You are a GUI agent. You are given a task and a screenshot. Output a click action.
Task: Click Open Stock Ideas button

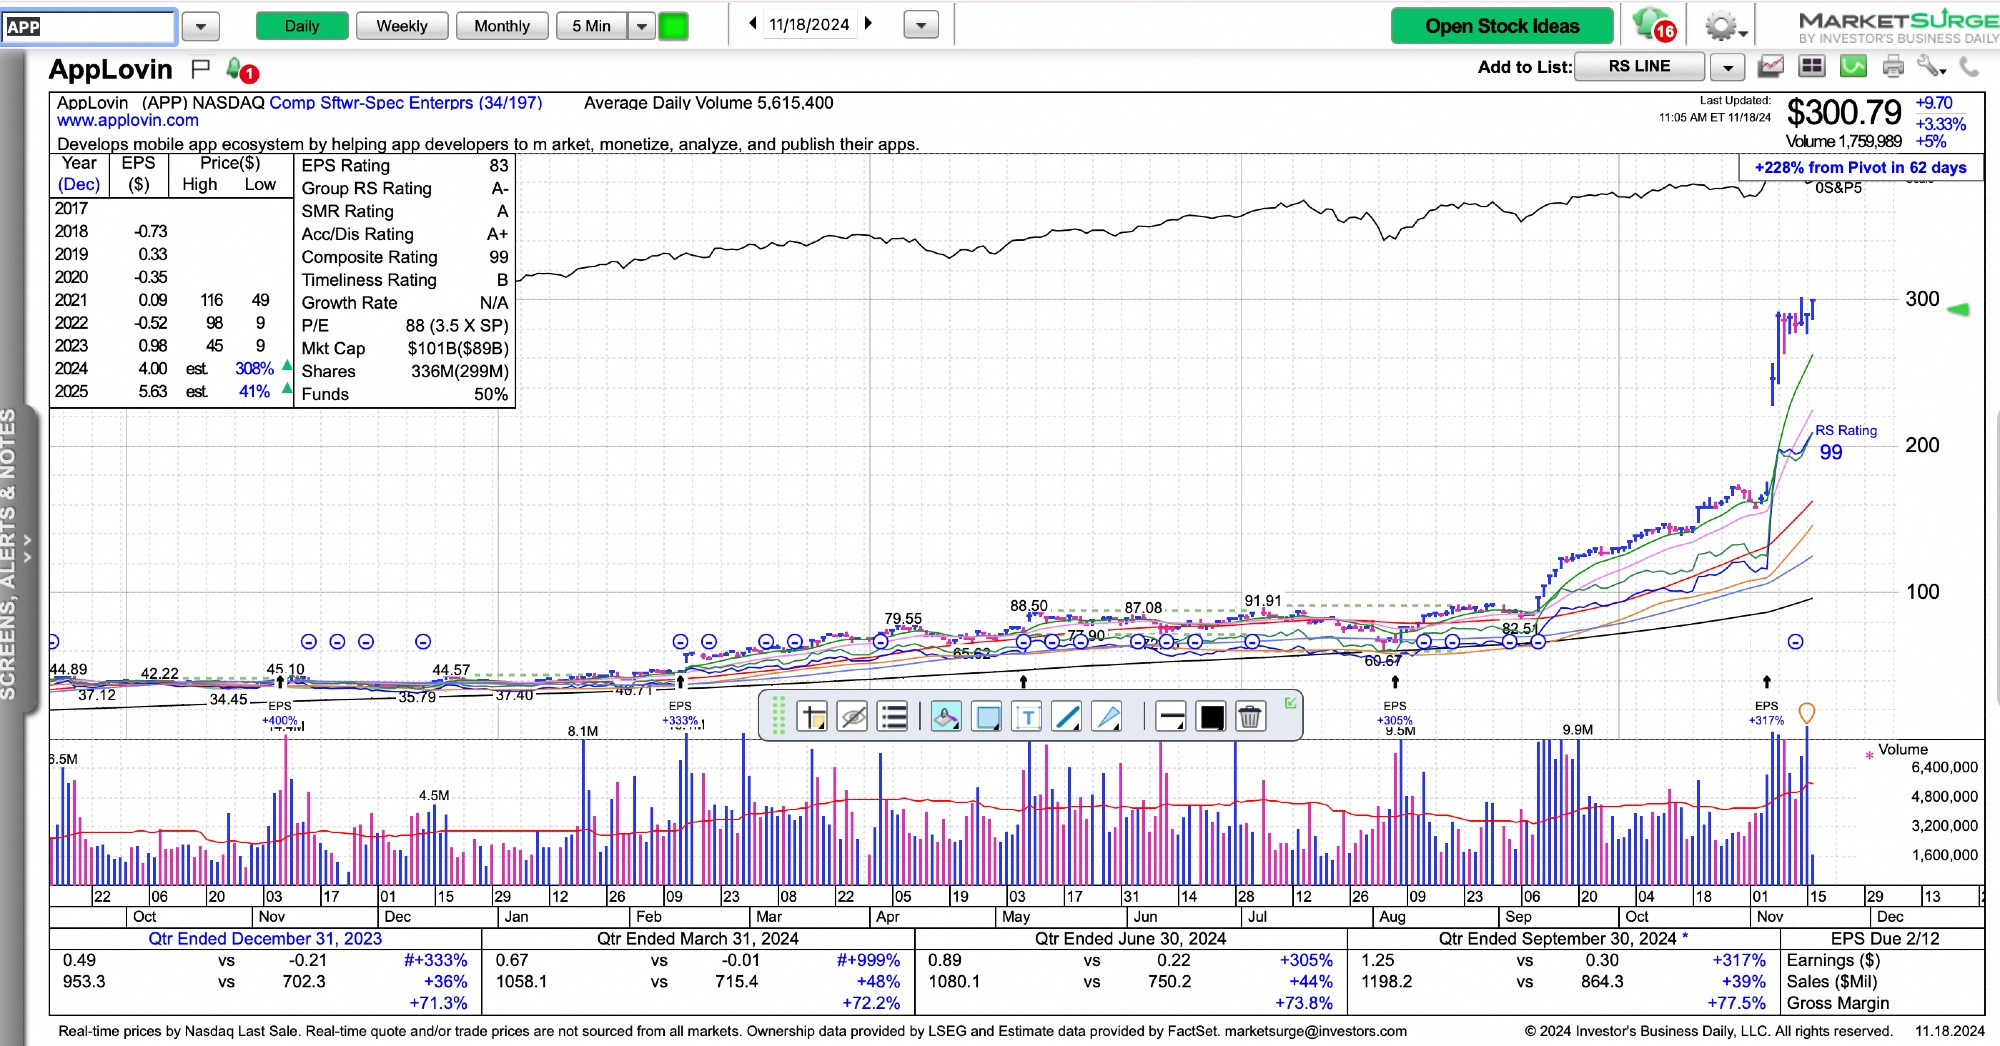coord(1502,26)
